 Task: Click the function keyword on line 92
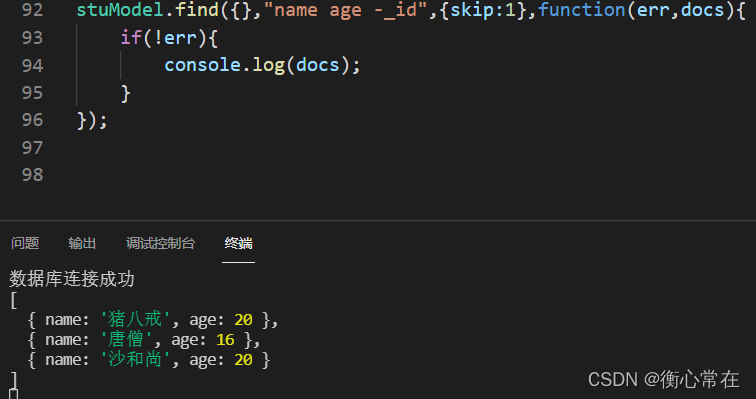click(x=581, y=10)
